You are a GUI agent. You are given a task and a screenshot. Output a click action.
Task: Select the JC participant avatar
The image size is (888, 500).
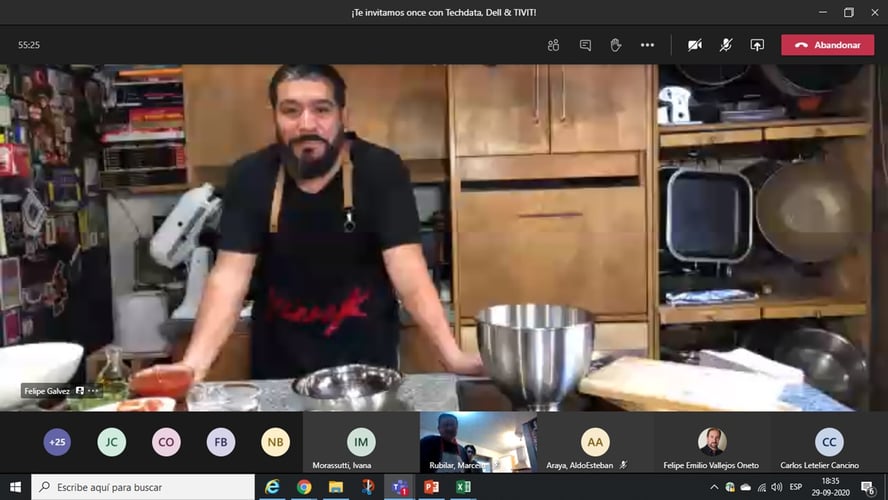pyautogui.click(x=112, y=442)
